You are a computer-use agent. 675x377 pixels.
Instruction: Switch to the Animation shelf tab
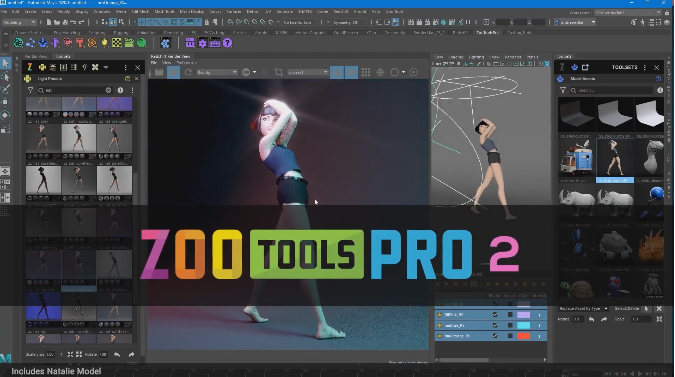[x=146, y=32]
